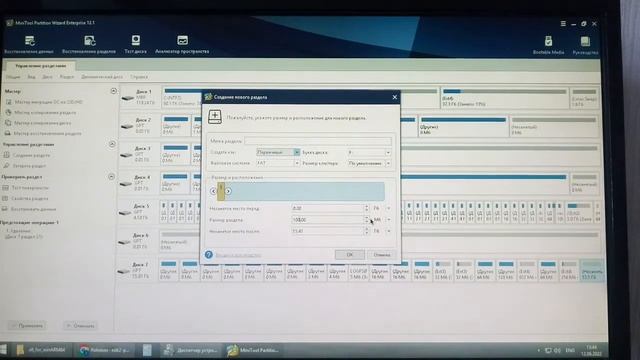Open the Partition (Раздел) menu
The image size is (640, 360).
pos(67,77)
